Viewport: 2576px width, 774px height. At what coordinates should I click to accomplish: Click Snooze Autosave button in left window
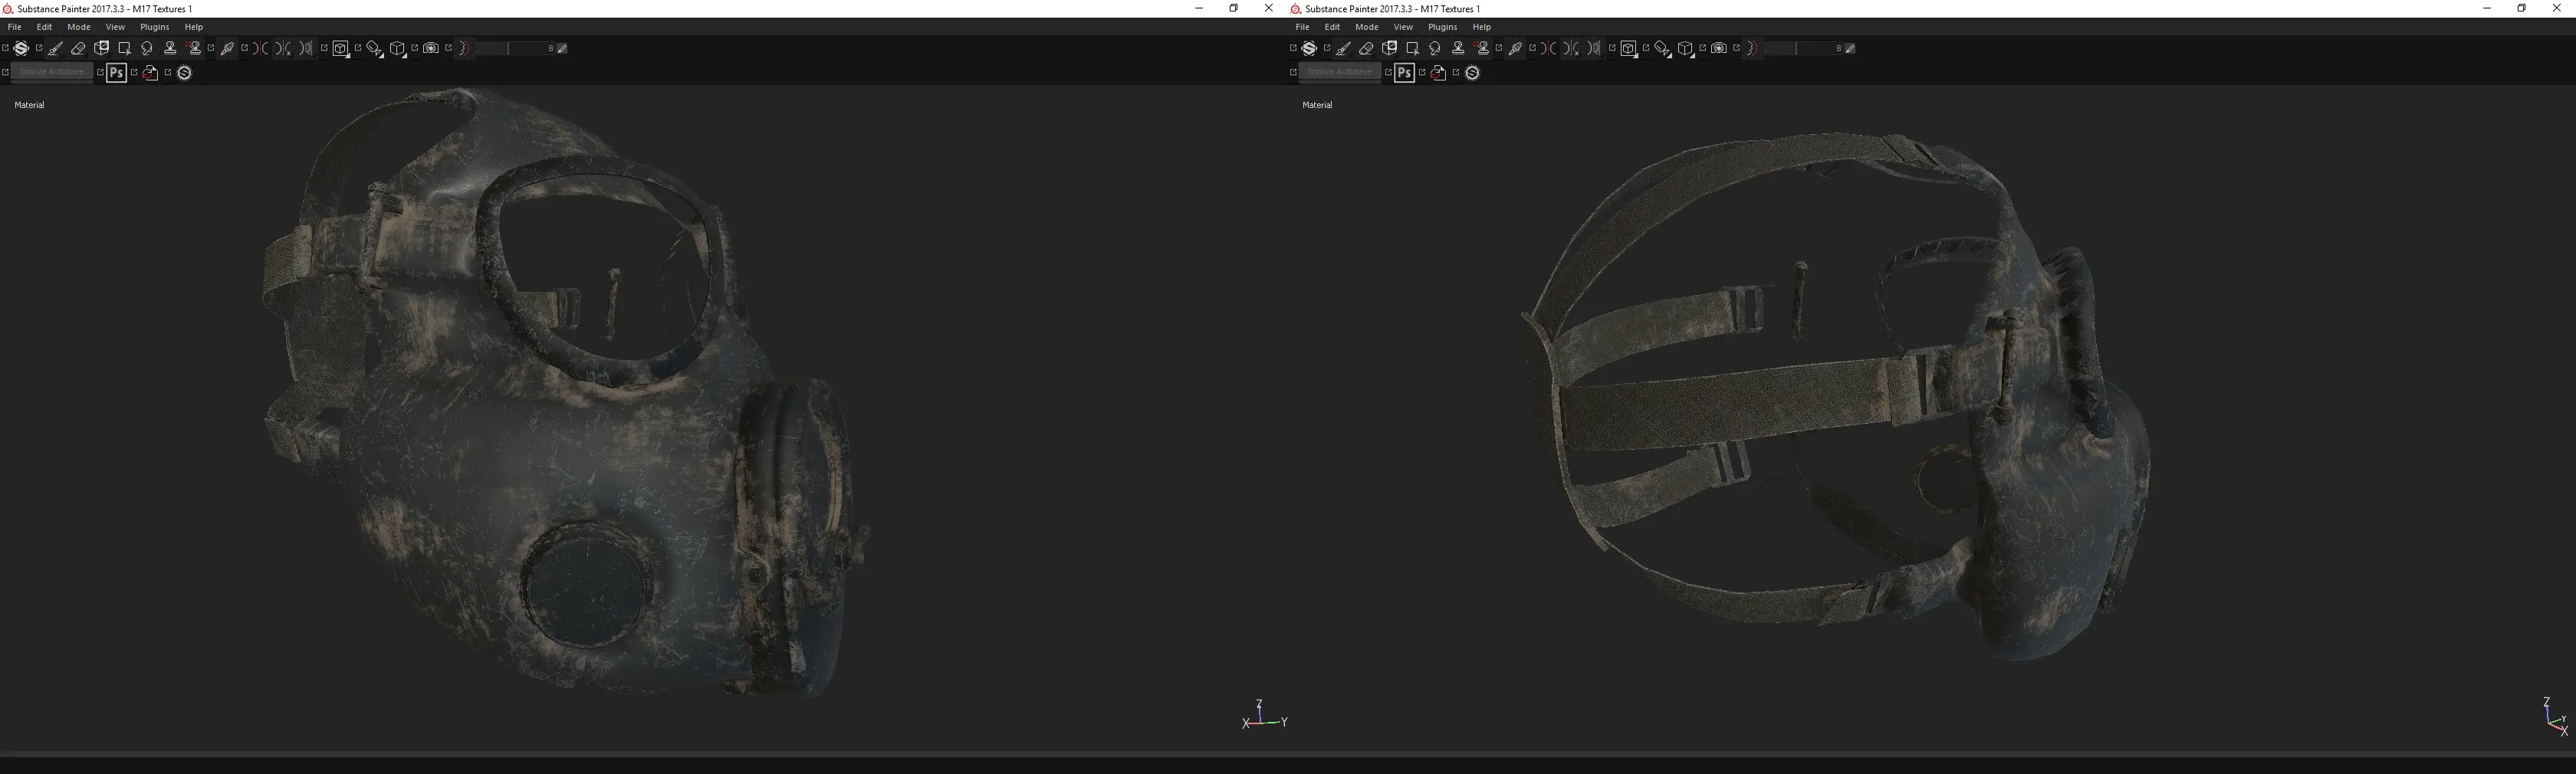(x=52, y=72)
